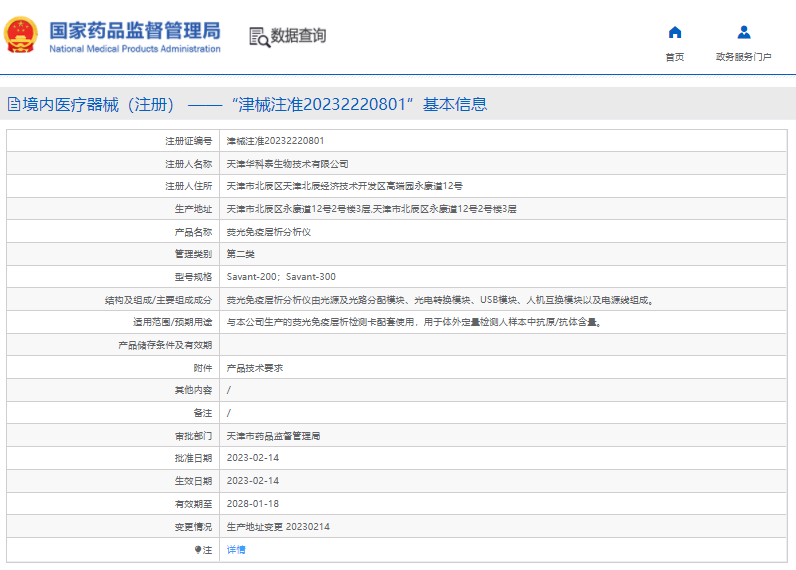Viewport: 796px width, 570px height.
Task: Select change record 生产地址变更 20230214
Action: tap(278, 527)
